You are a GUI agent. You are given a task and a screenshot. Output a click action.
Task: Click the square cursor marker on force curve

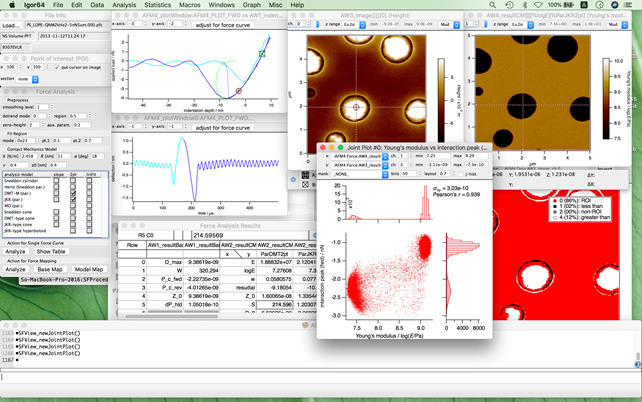click(262, 54)
